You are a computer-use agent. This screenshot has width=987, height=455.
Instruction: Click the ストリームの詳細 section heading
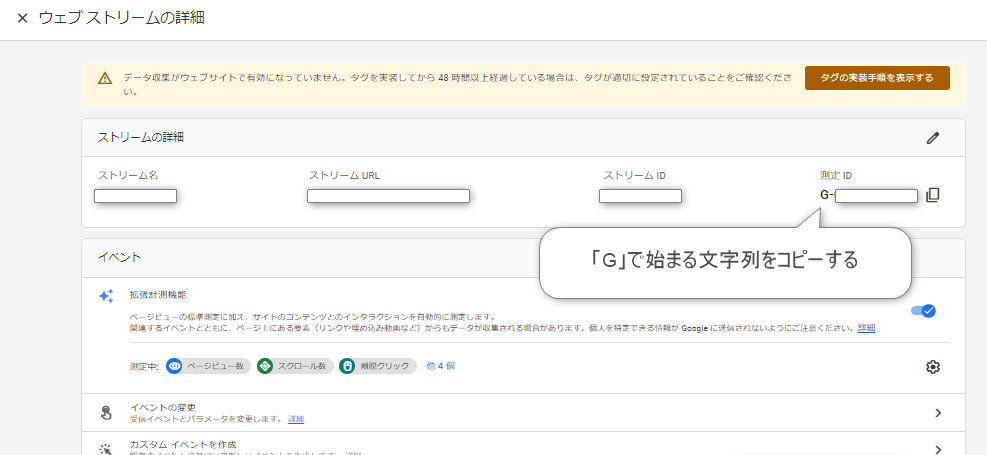click(140, 137)
